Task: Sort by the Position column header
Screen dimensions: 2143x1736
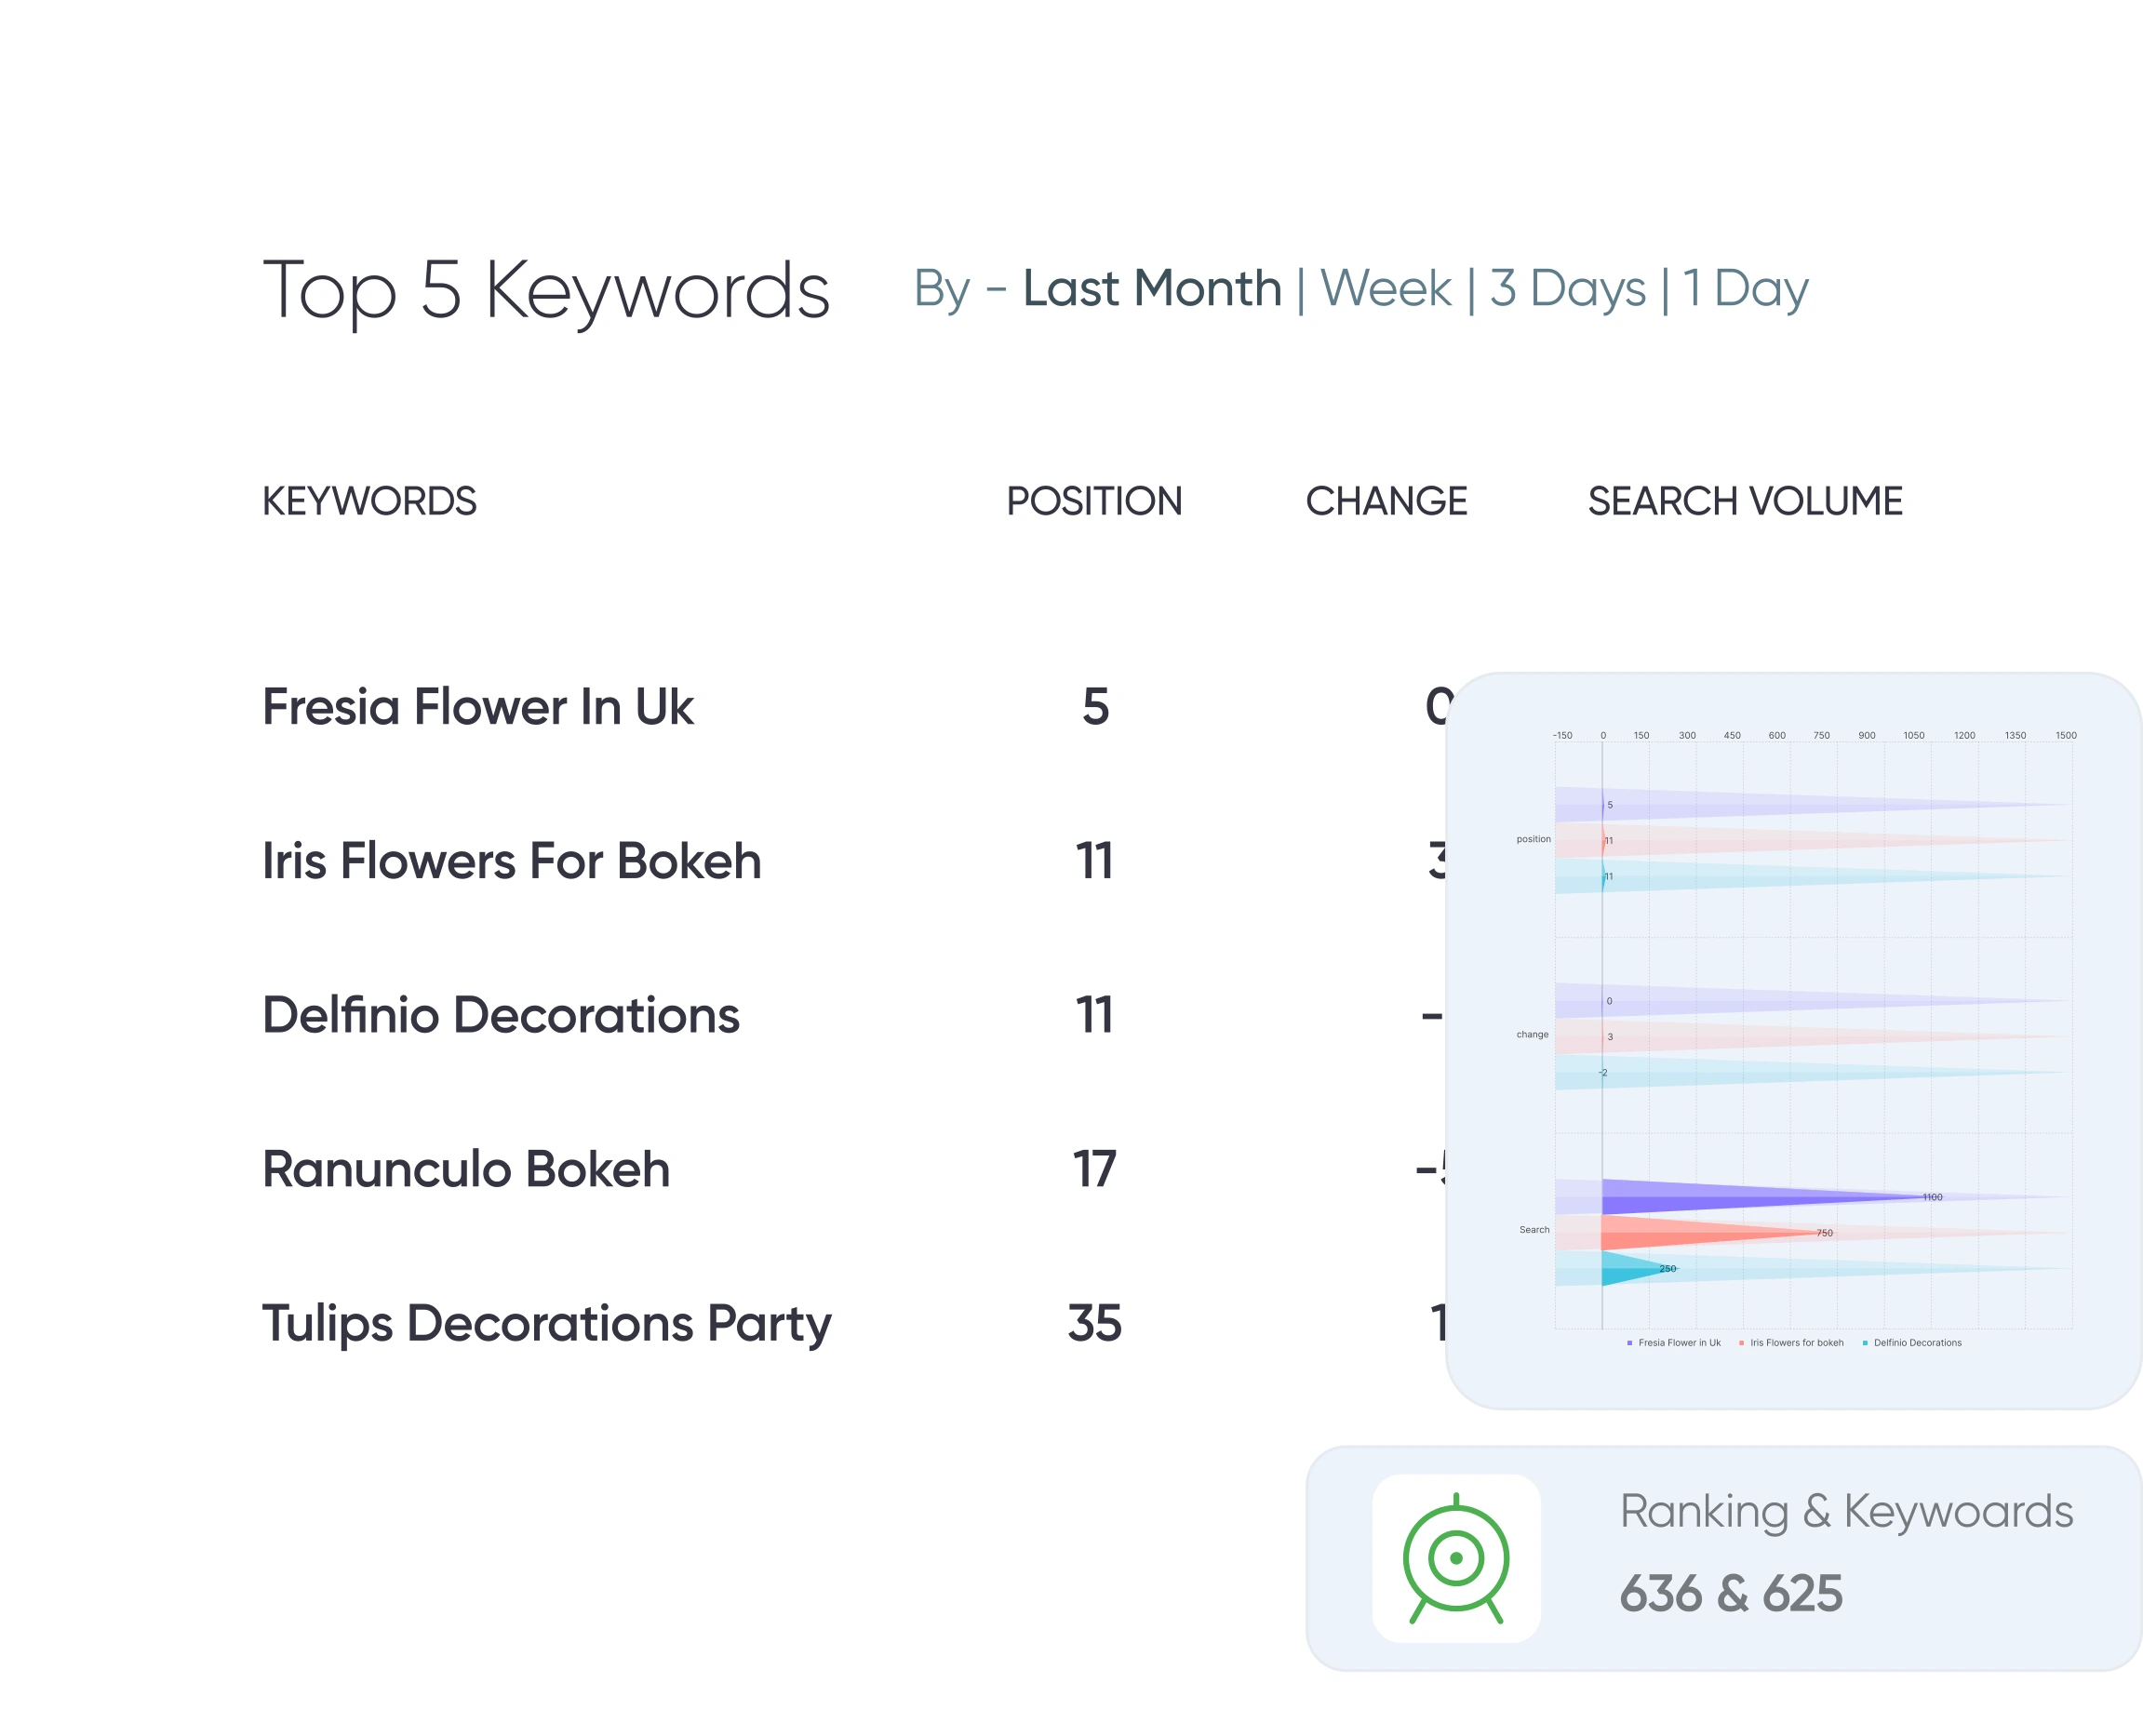Action: tap(1094, 501)
